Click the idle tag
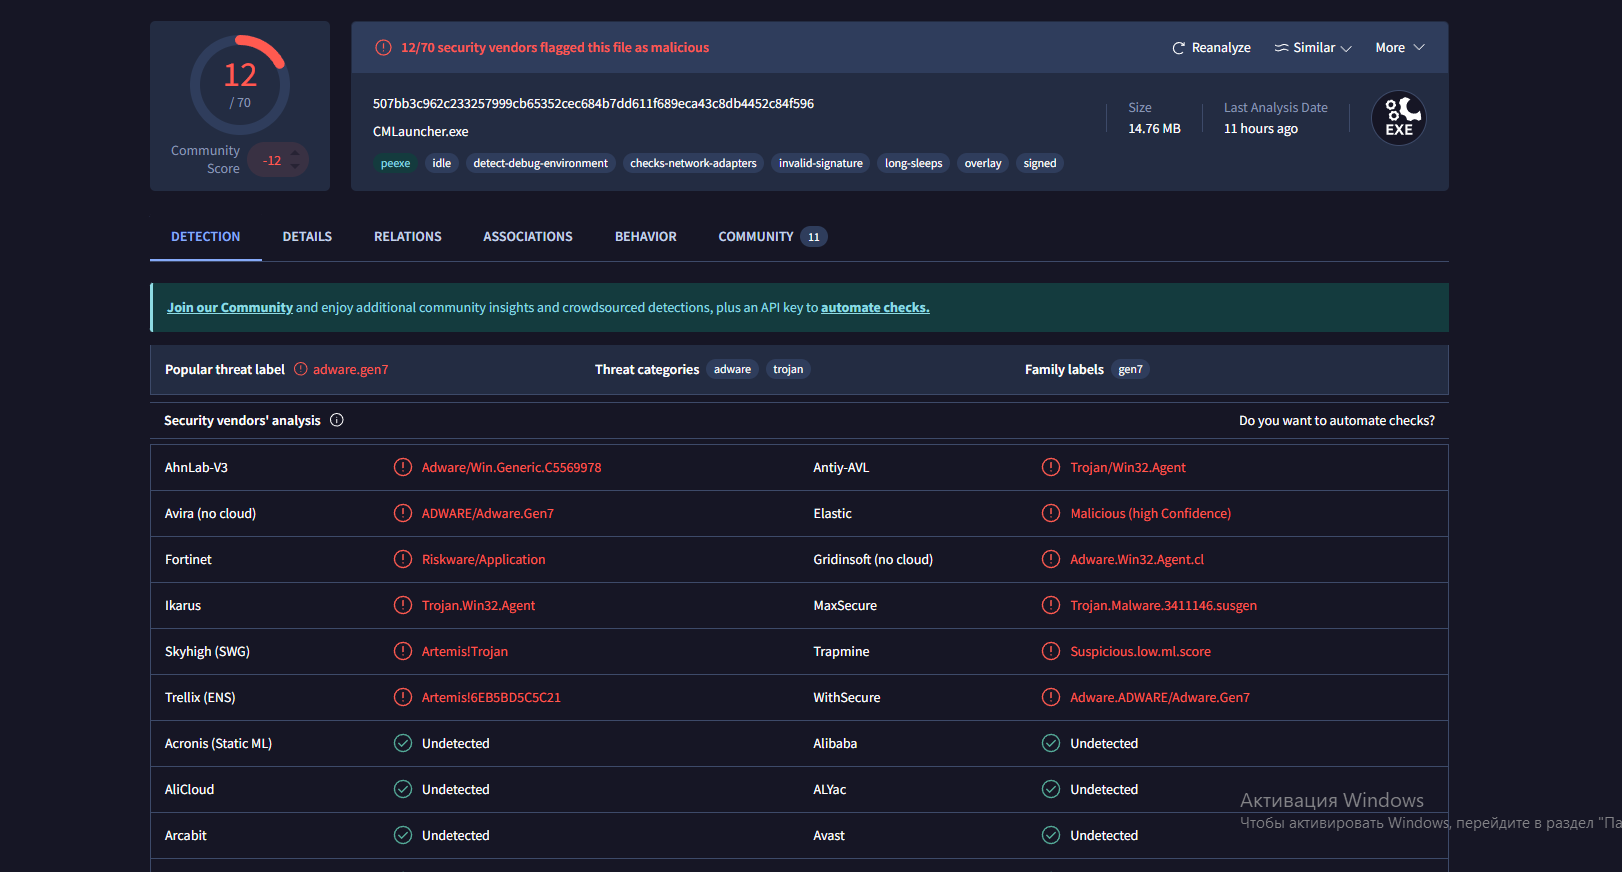 (442, 164)
